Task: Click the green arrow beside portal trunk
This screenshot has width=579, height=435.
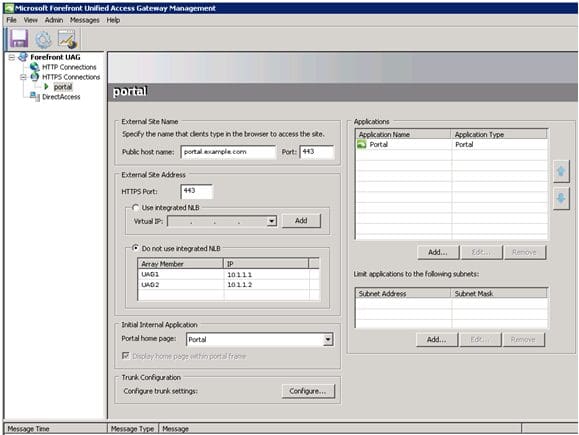Action: click(x=46, y=87)
